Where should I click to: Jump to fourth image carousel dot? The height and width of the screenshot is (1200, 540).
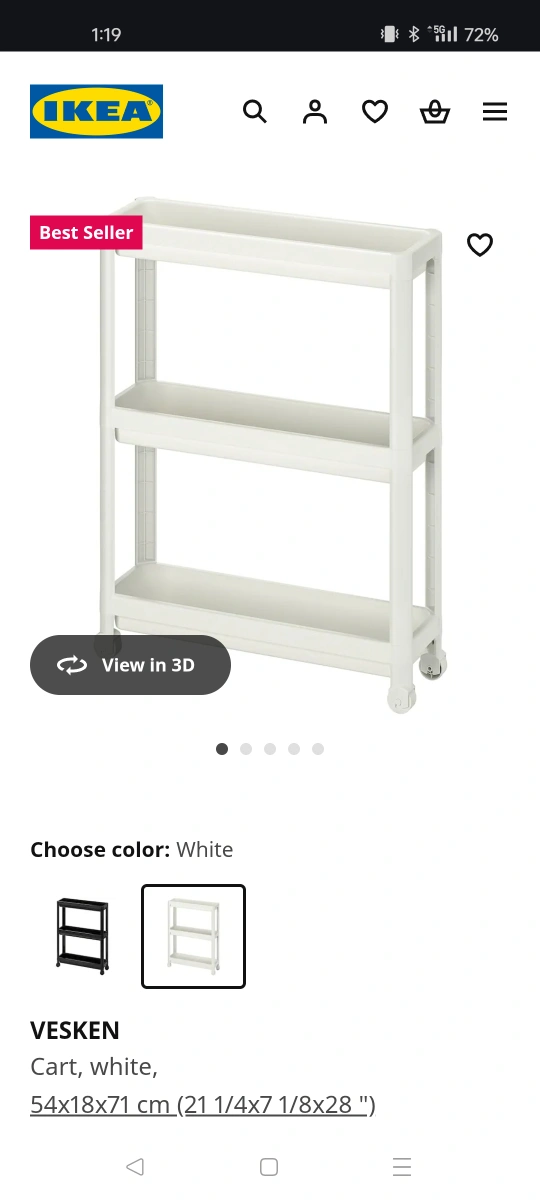tap(294, 749)
